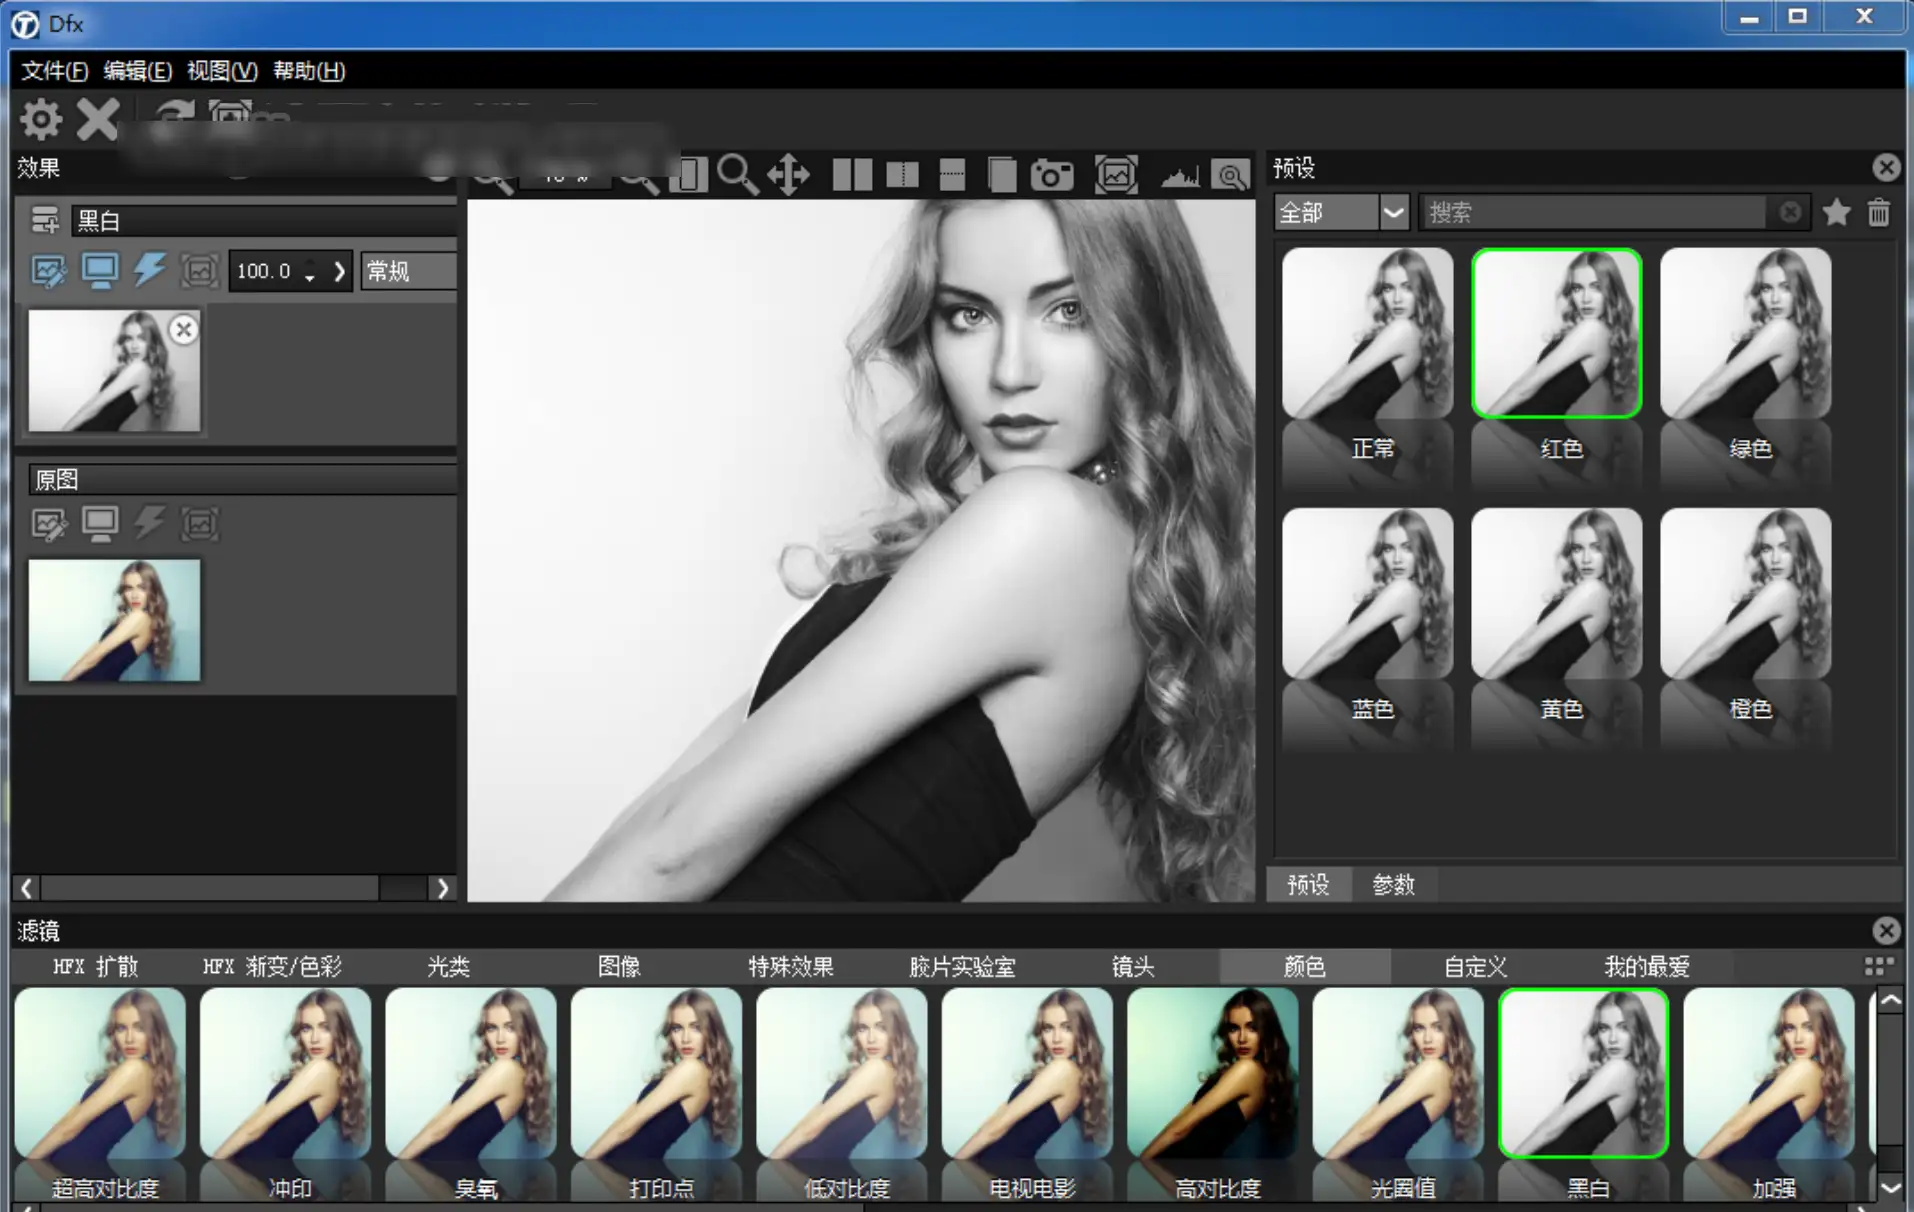Switch to the 参数 tab
The image size is (1914, 1212).
pos(1393,885)
